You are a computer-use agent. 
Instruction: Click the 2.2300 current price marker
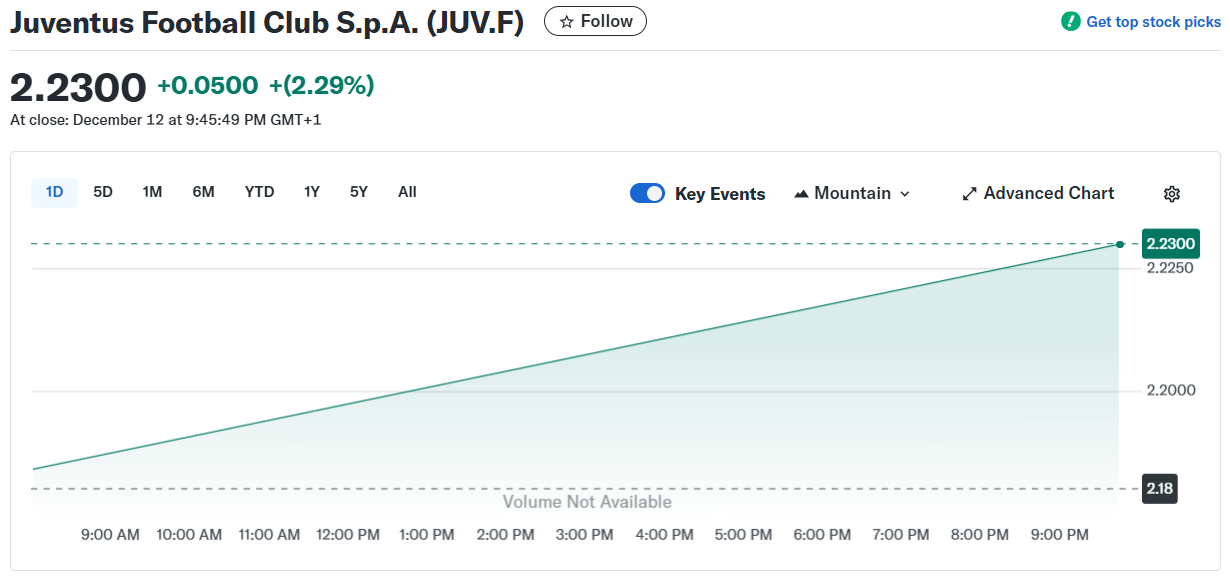click(x=1170, y=244)
